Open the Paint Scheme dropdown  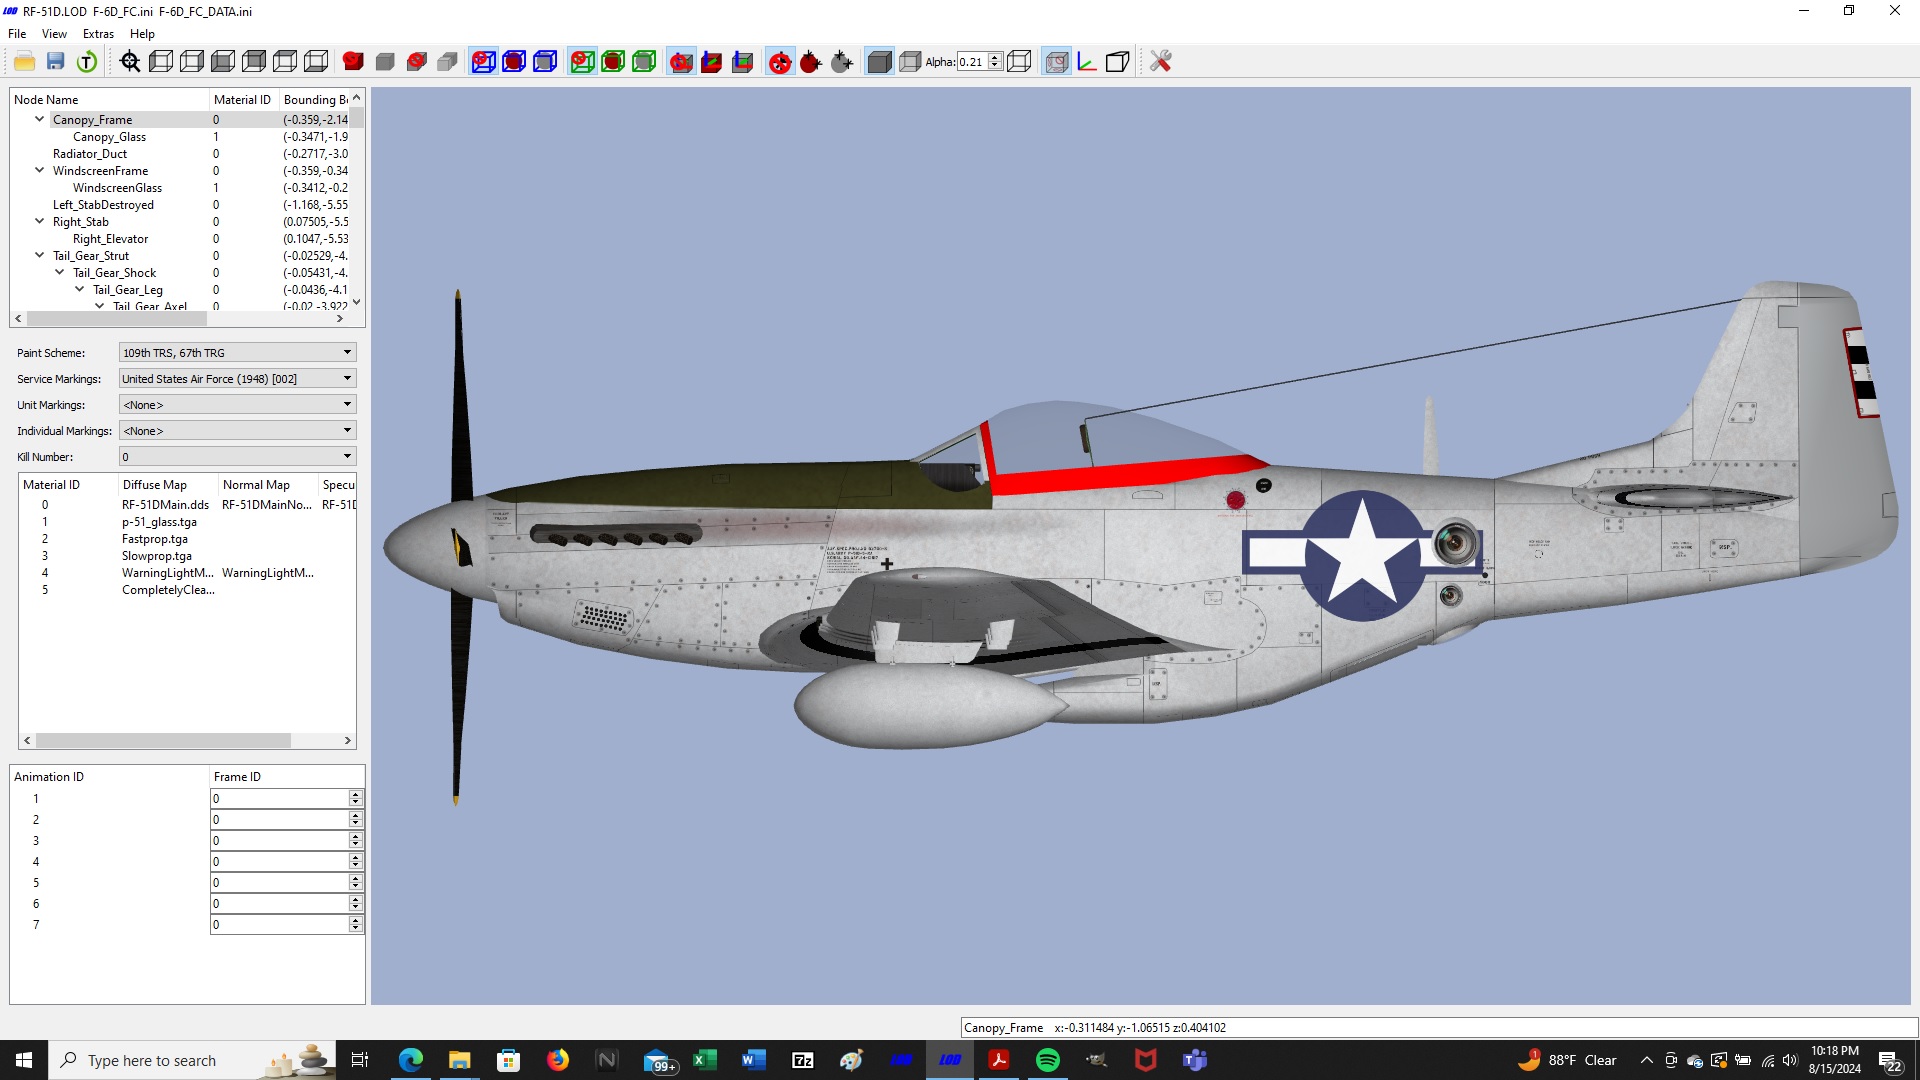coord(237,353)
